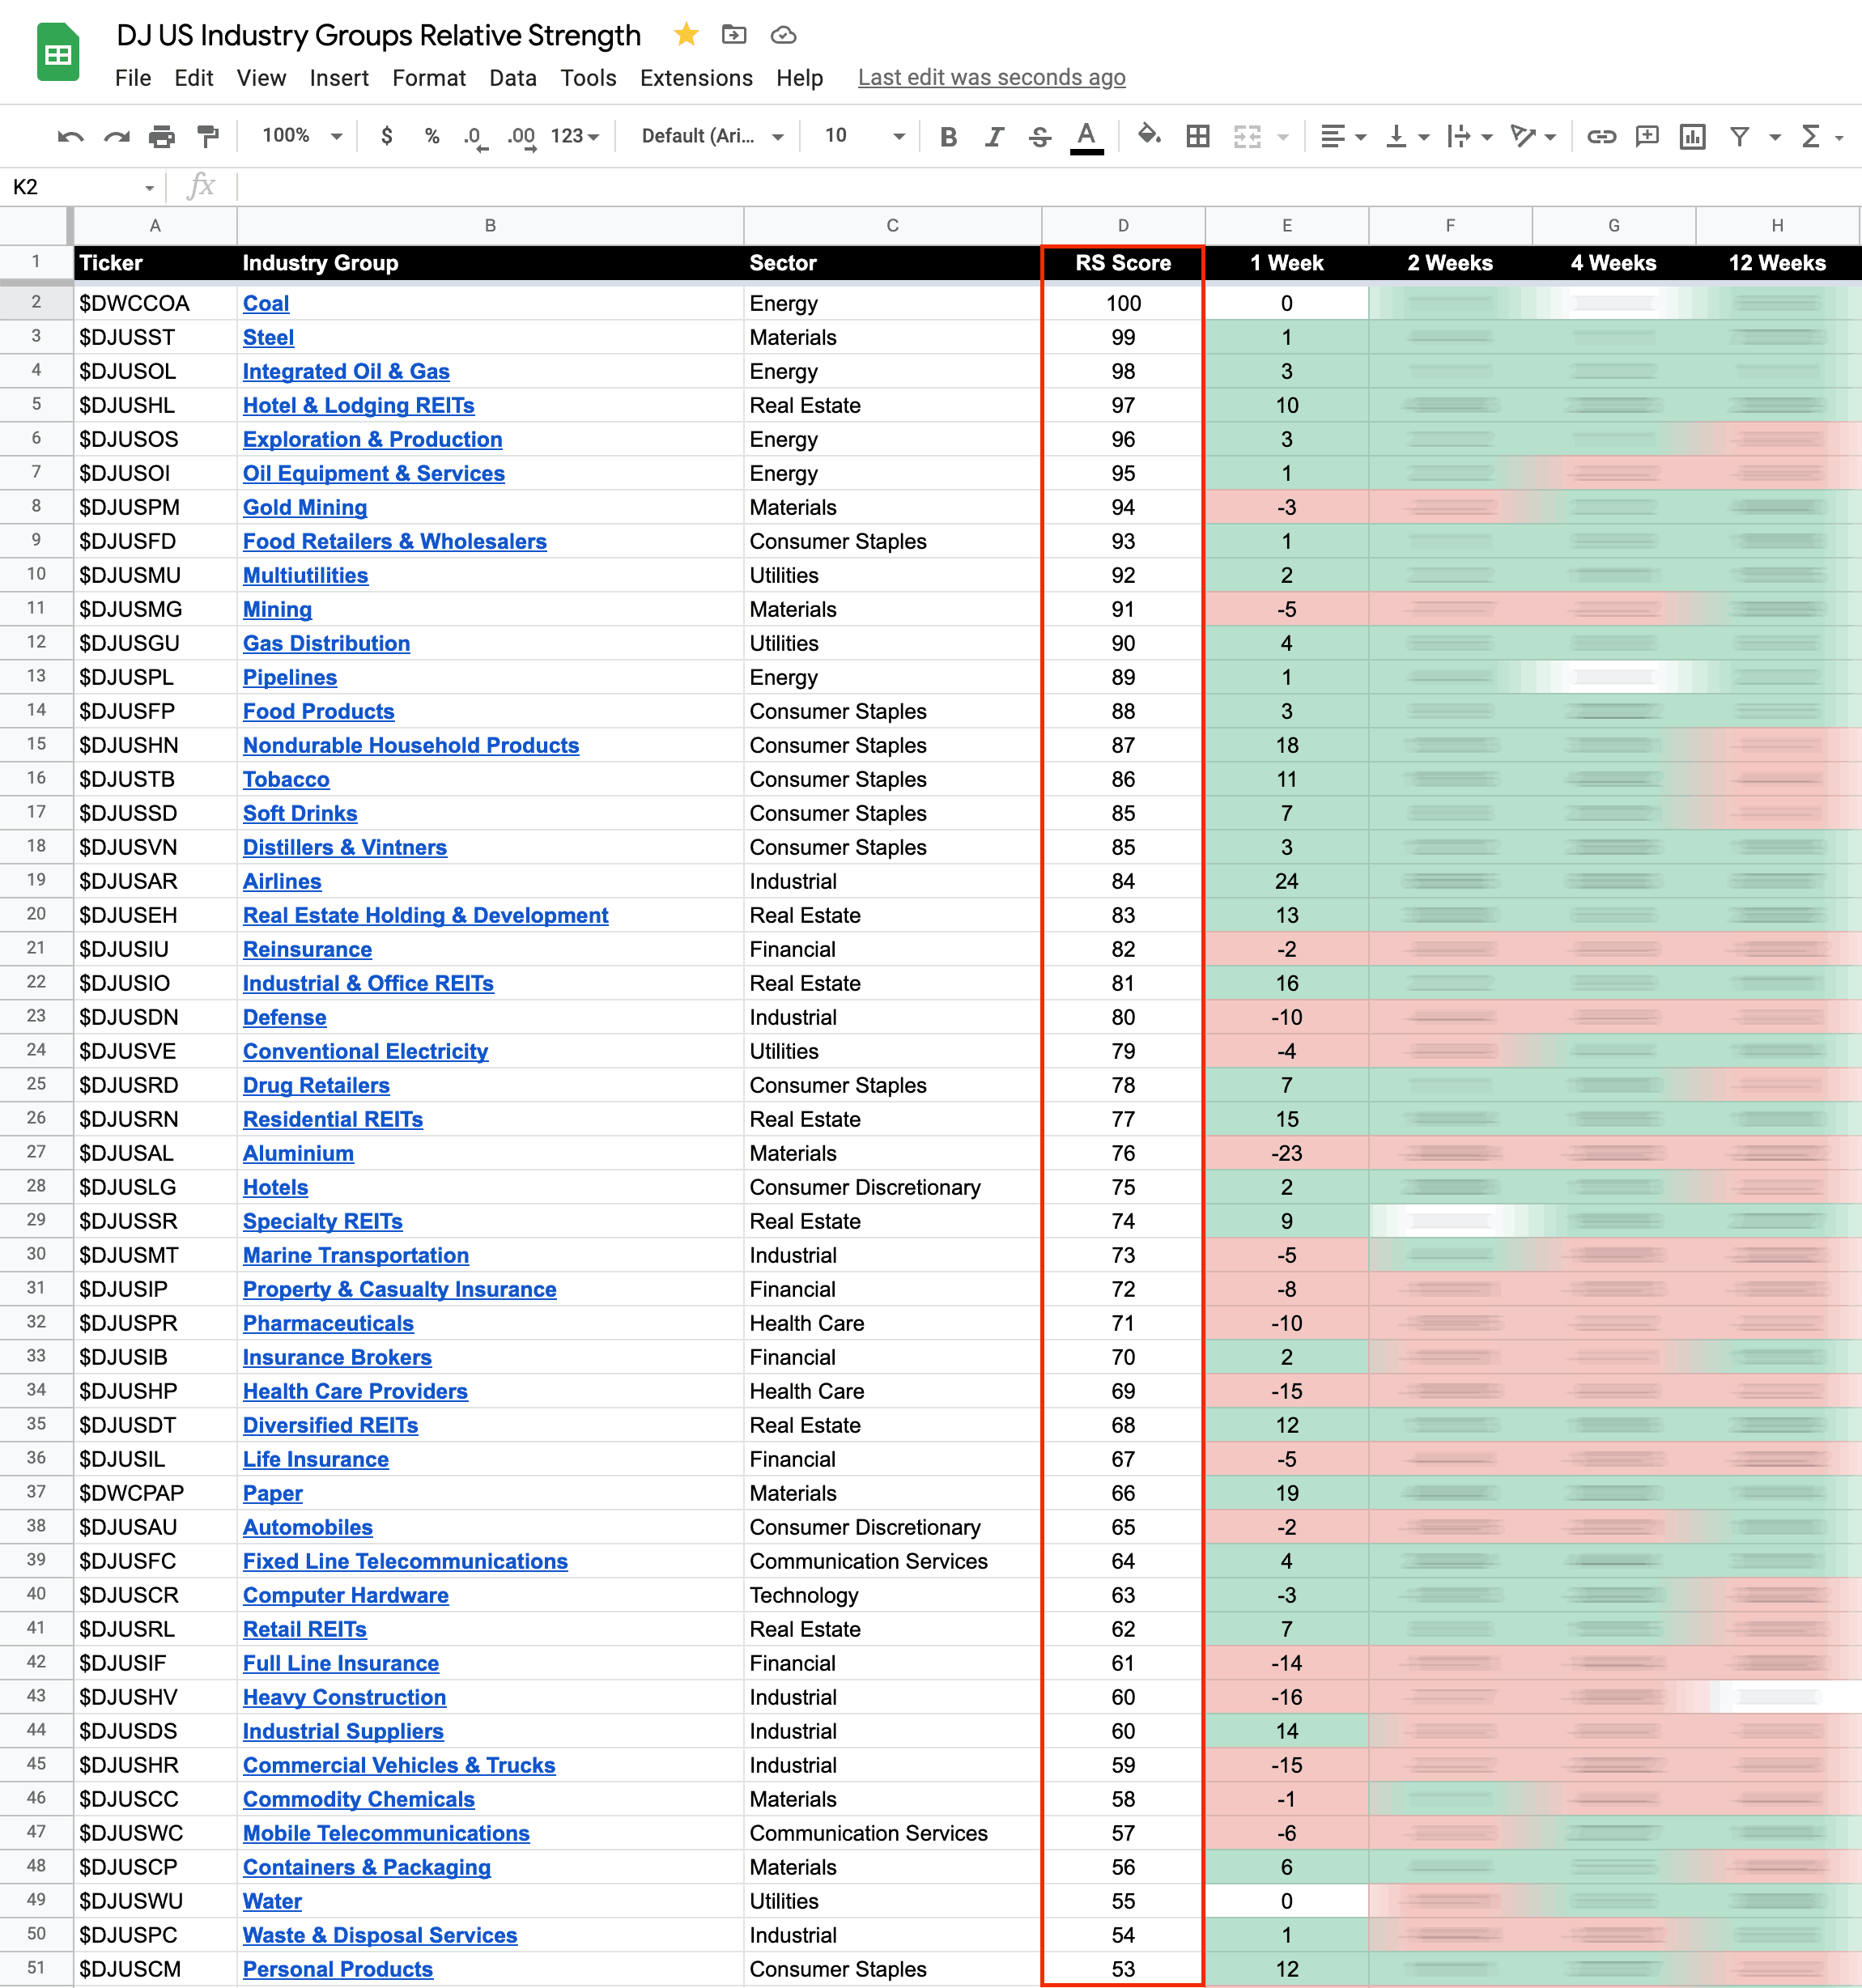
Task: Open the number format 123 dropdown
Action: tap(575, 136)
